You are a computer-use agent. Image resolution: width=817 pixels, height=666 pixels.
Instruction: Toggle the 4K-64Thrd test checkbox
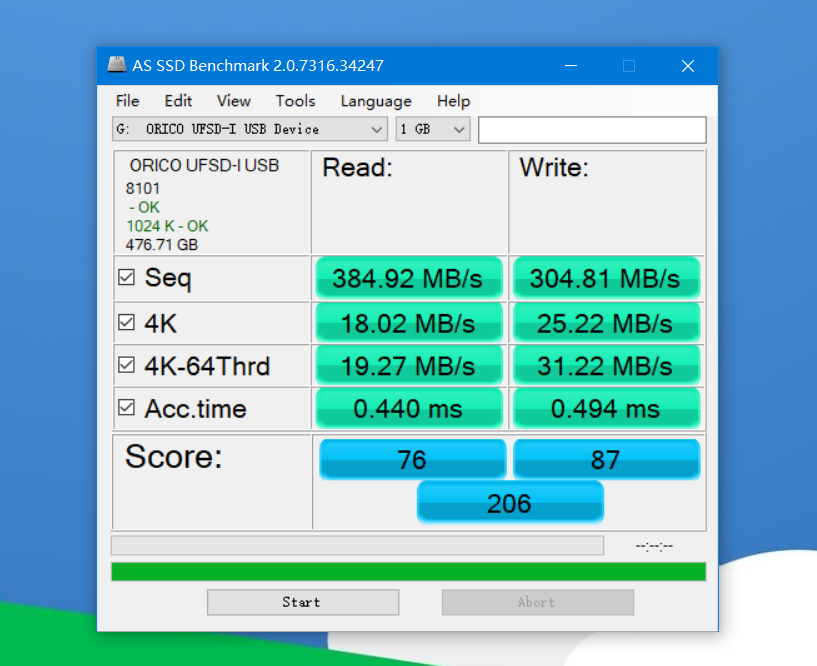tap(126, 365)
